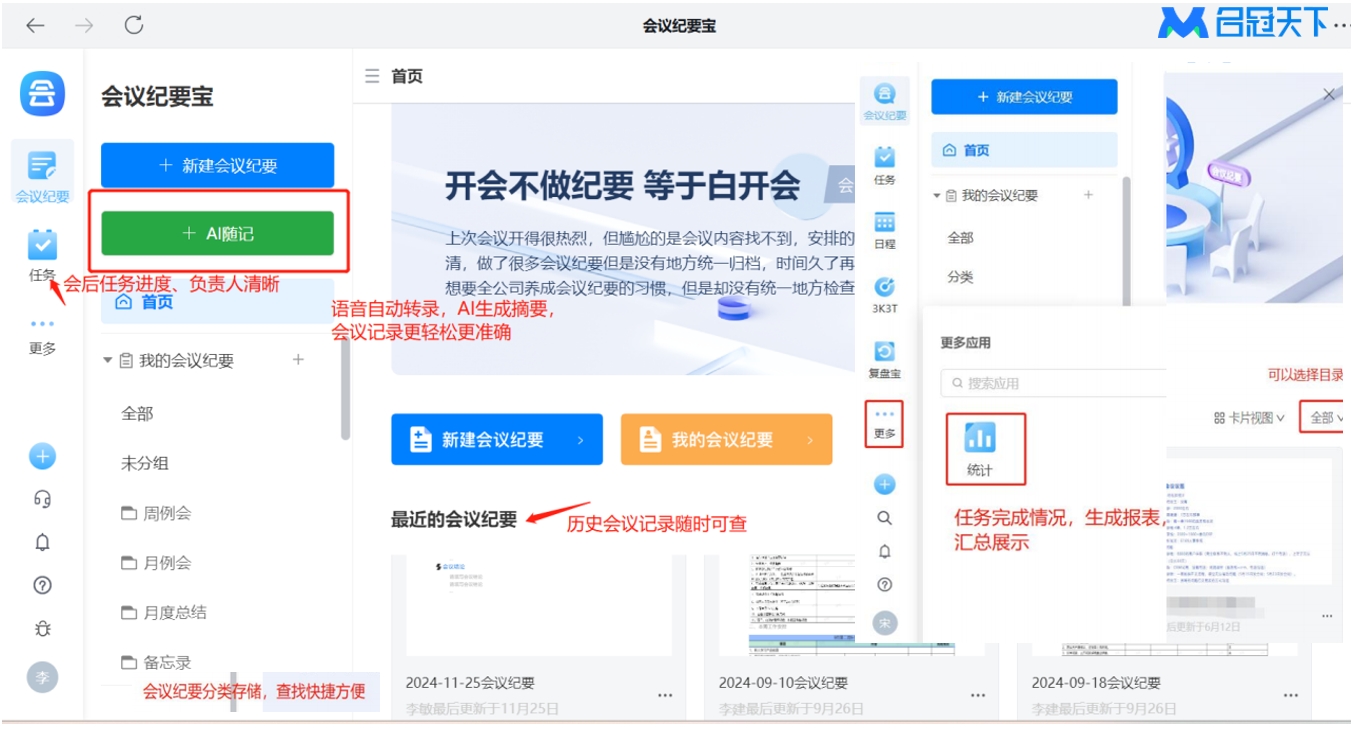Open the 月度总结 folder
The image size is (1356, 729).
(x=165, y=612)
